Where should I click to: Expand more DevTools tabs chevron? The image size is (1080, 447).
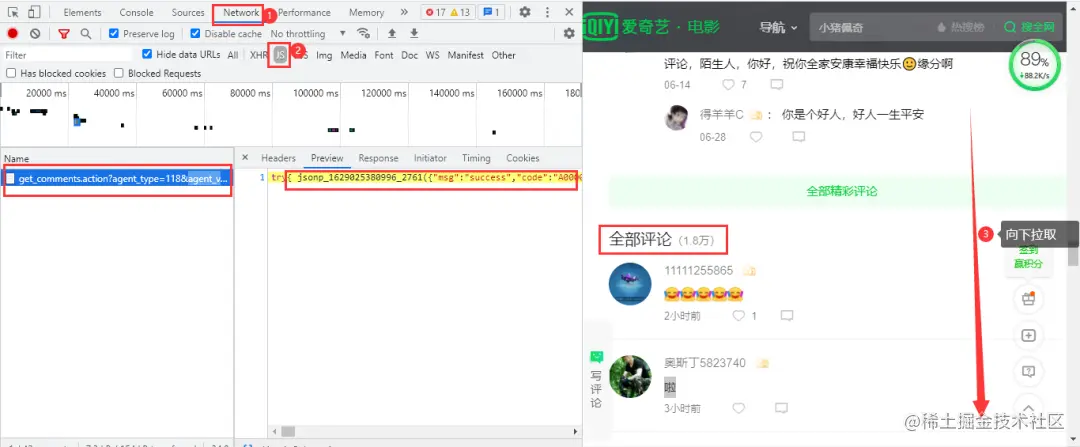pyautogui.click(x=404, y=12)
